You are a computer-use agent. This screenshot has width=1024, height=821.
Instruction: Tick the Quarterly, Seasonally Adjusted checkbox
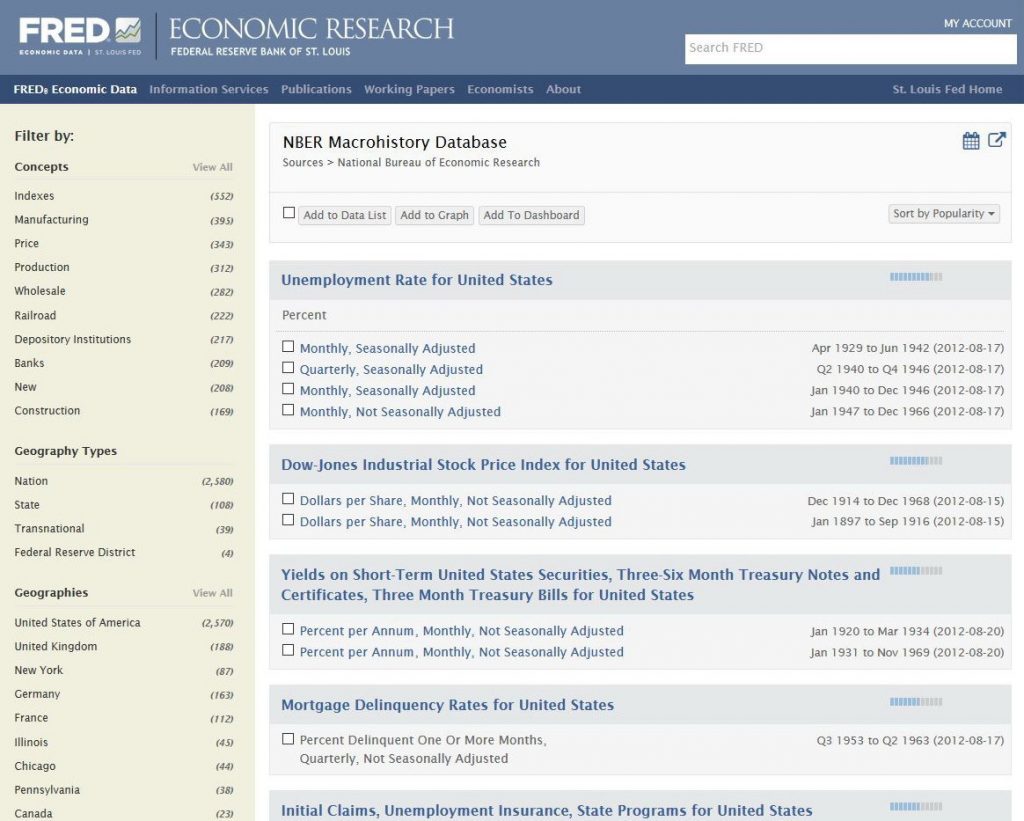[288, 368]
